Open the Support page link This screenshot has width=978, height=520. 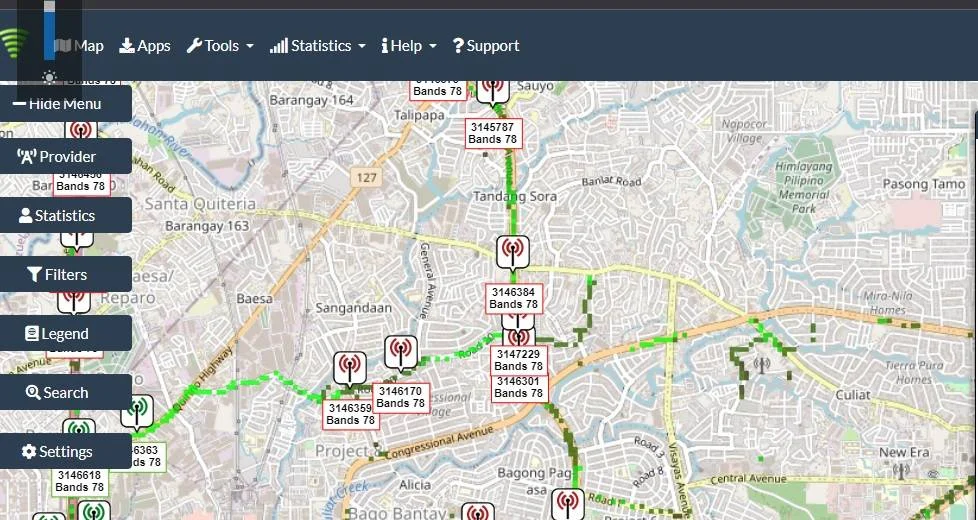(x=486, y=46)
